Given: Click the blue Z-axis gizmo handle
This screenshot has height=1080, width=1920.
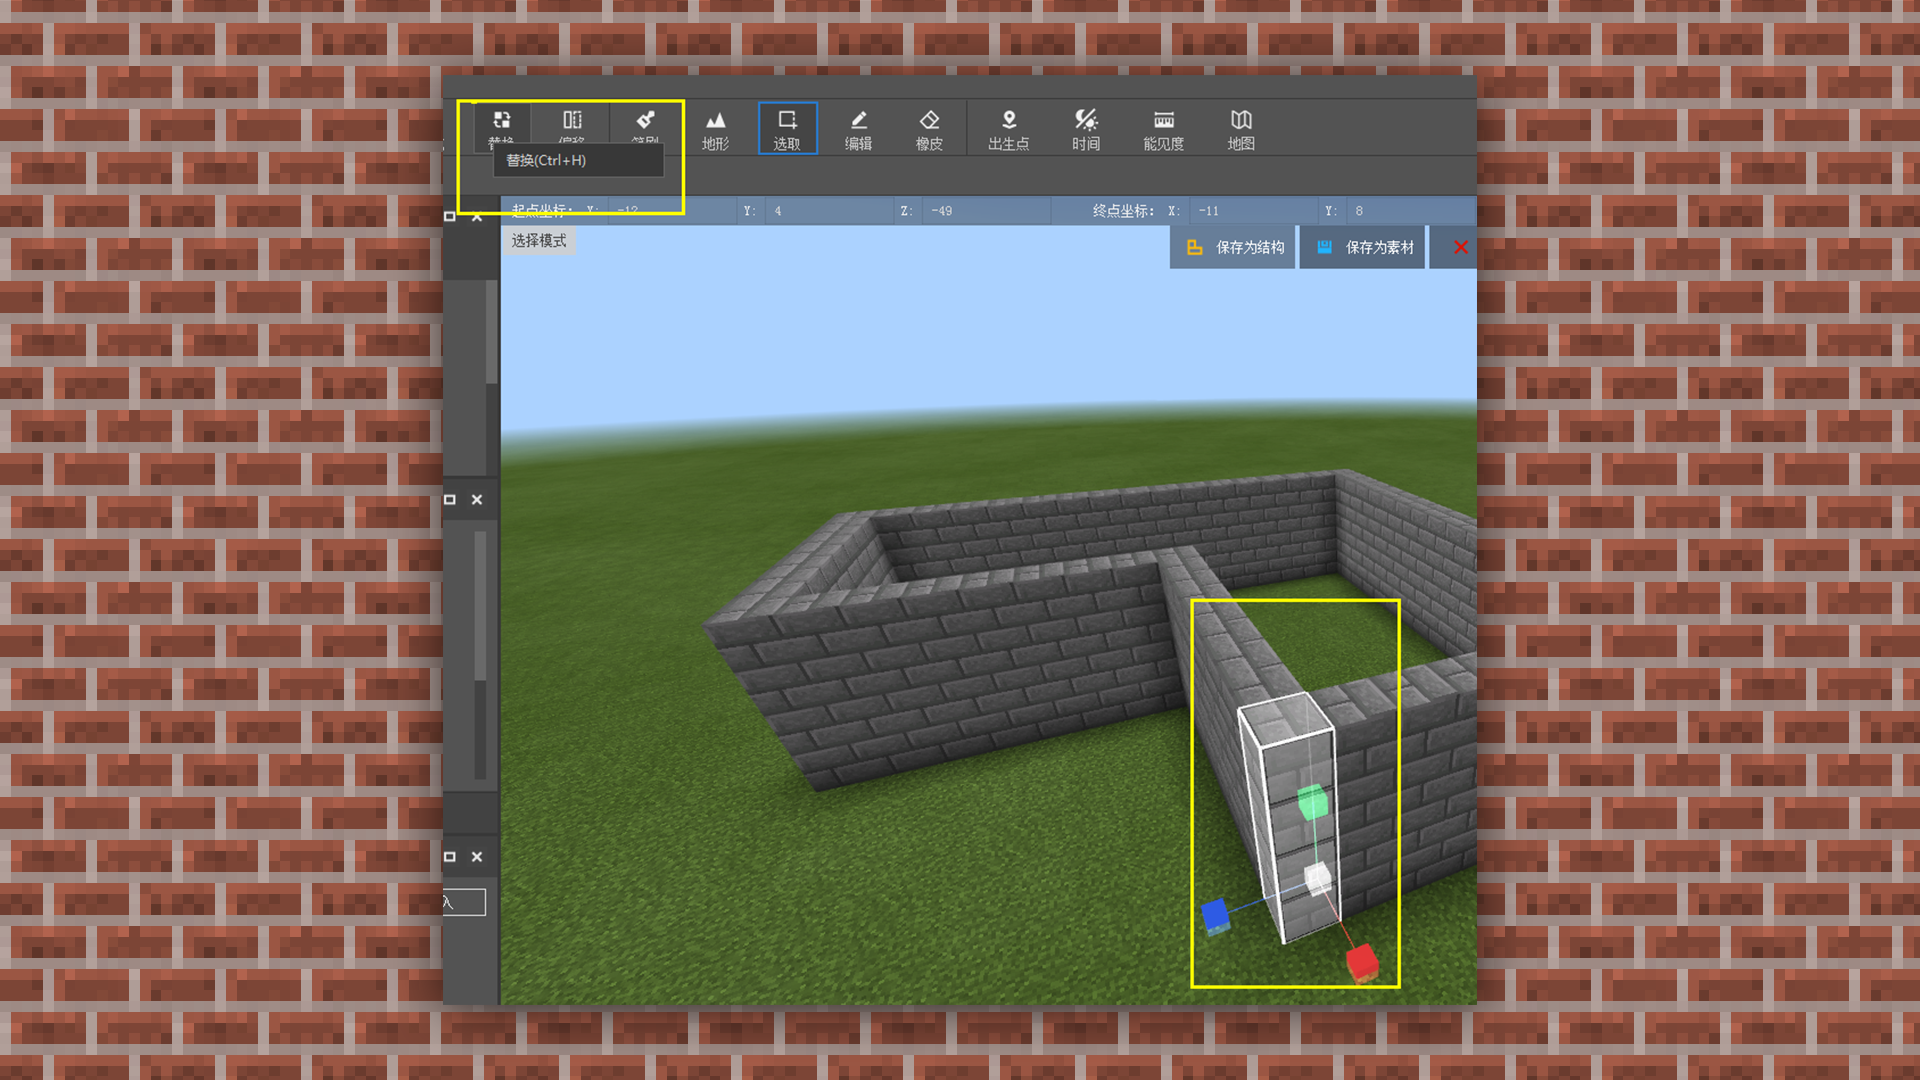Looking at the screenshot, I should click(1215, 915).
